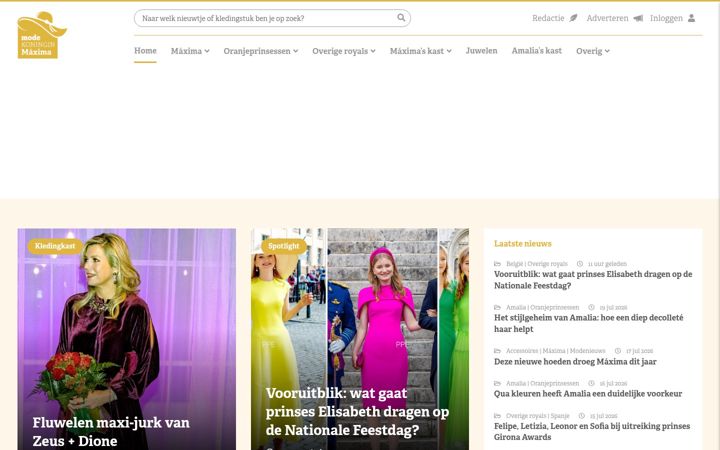This screenshot has height=450, width=720.
Task: Click the 11 uur geleden timestamp
Action: [607, 264]
